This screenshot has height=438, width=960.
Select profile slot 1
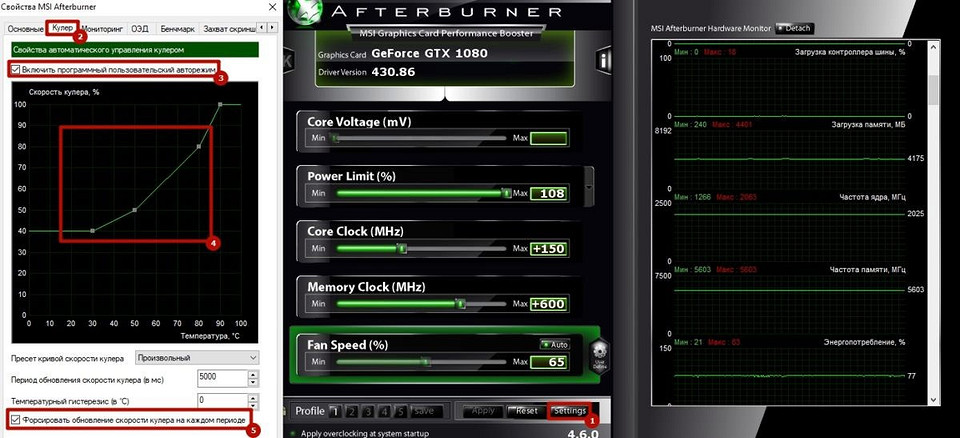tap(336, 411)
